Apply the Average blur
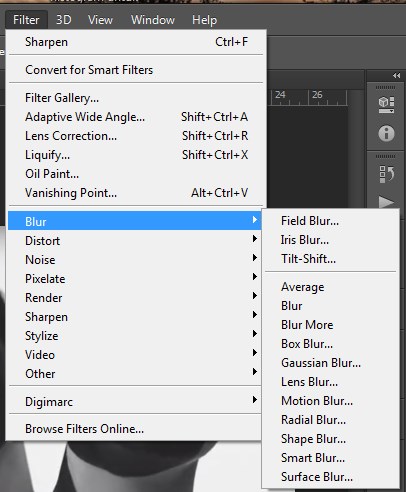The width and height of the screenshot is (406, 492). pos(331,287)
